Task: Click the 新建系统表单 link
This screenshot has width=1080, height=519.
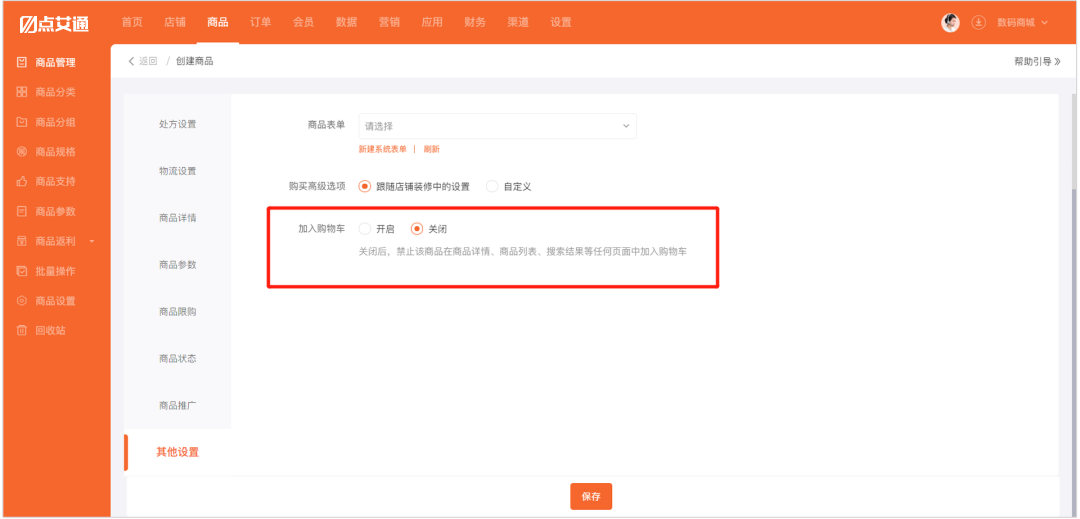Action: click(382, 149)
